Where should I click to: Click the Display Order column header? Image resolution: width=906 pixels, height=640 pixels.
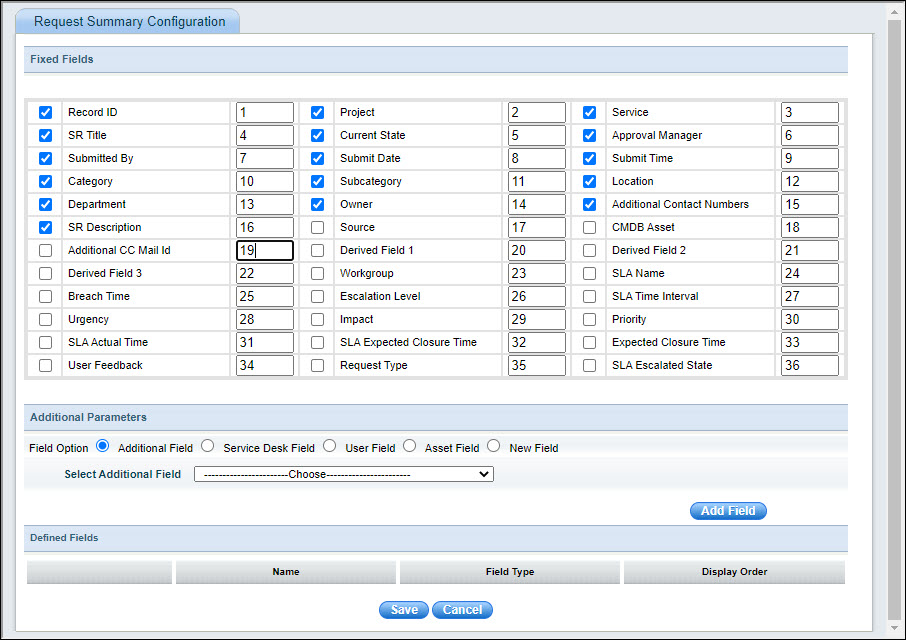coord(734,572)
